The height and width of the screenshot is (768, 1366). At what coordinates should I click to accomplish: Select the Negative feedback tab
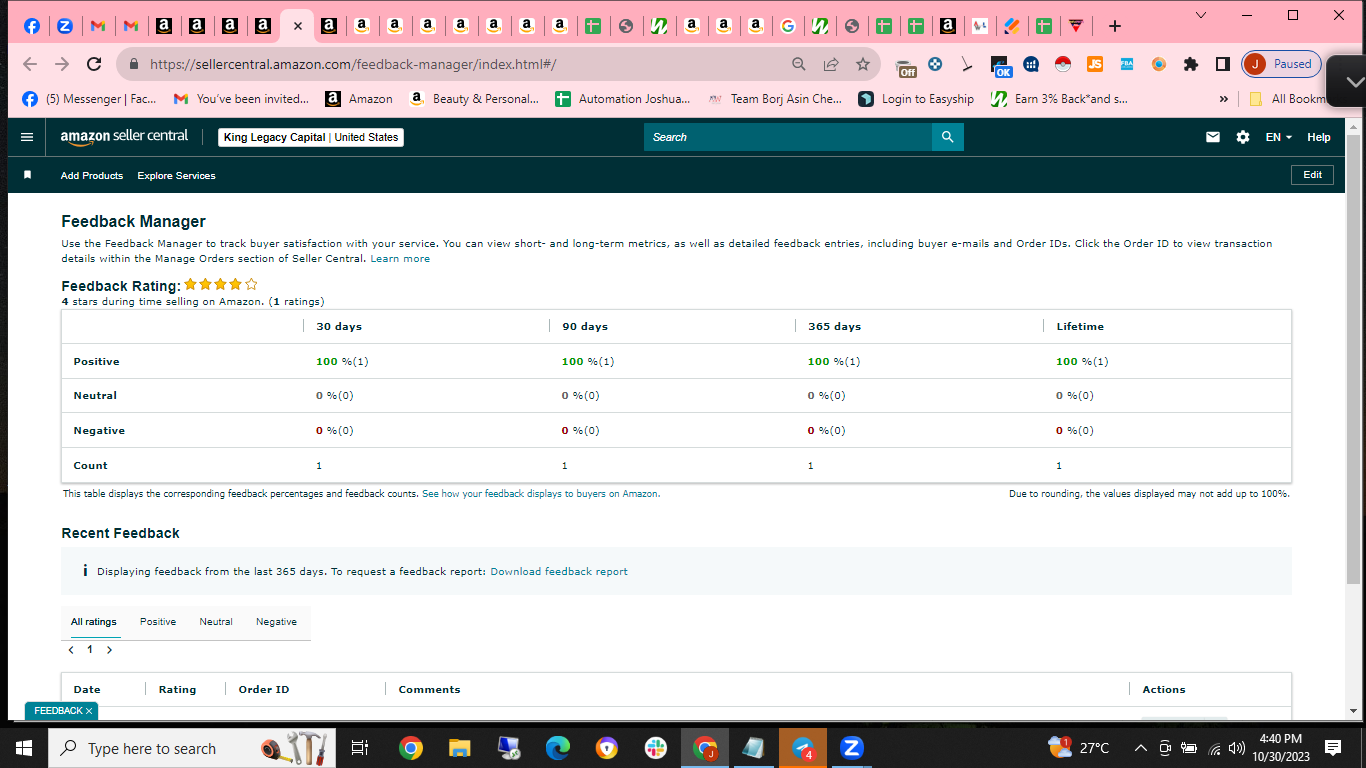[x=276, y=622]
